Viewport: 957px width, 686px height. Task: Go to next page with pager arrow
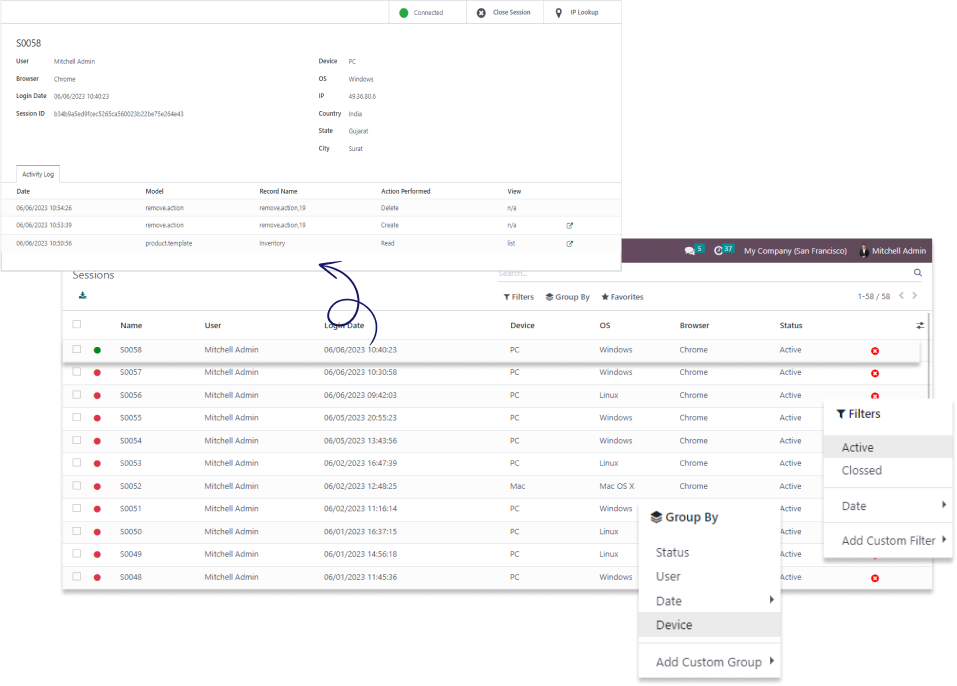914,296
